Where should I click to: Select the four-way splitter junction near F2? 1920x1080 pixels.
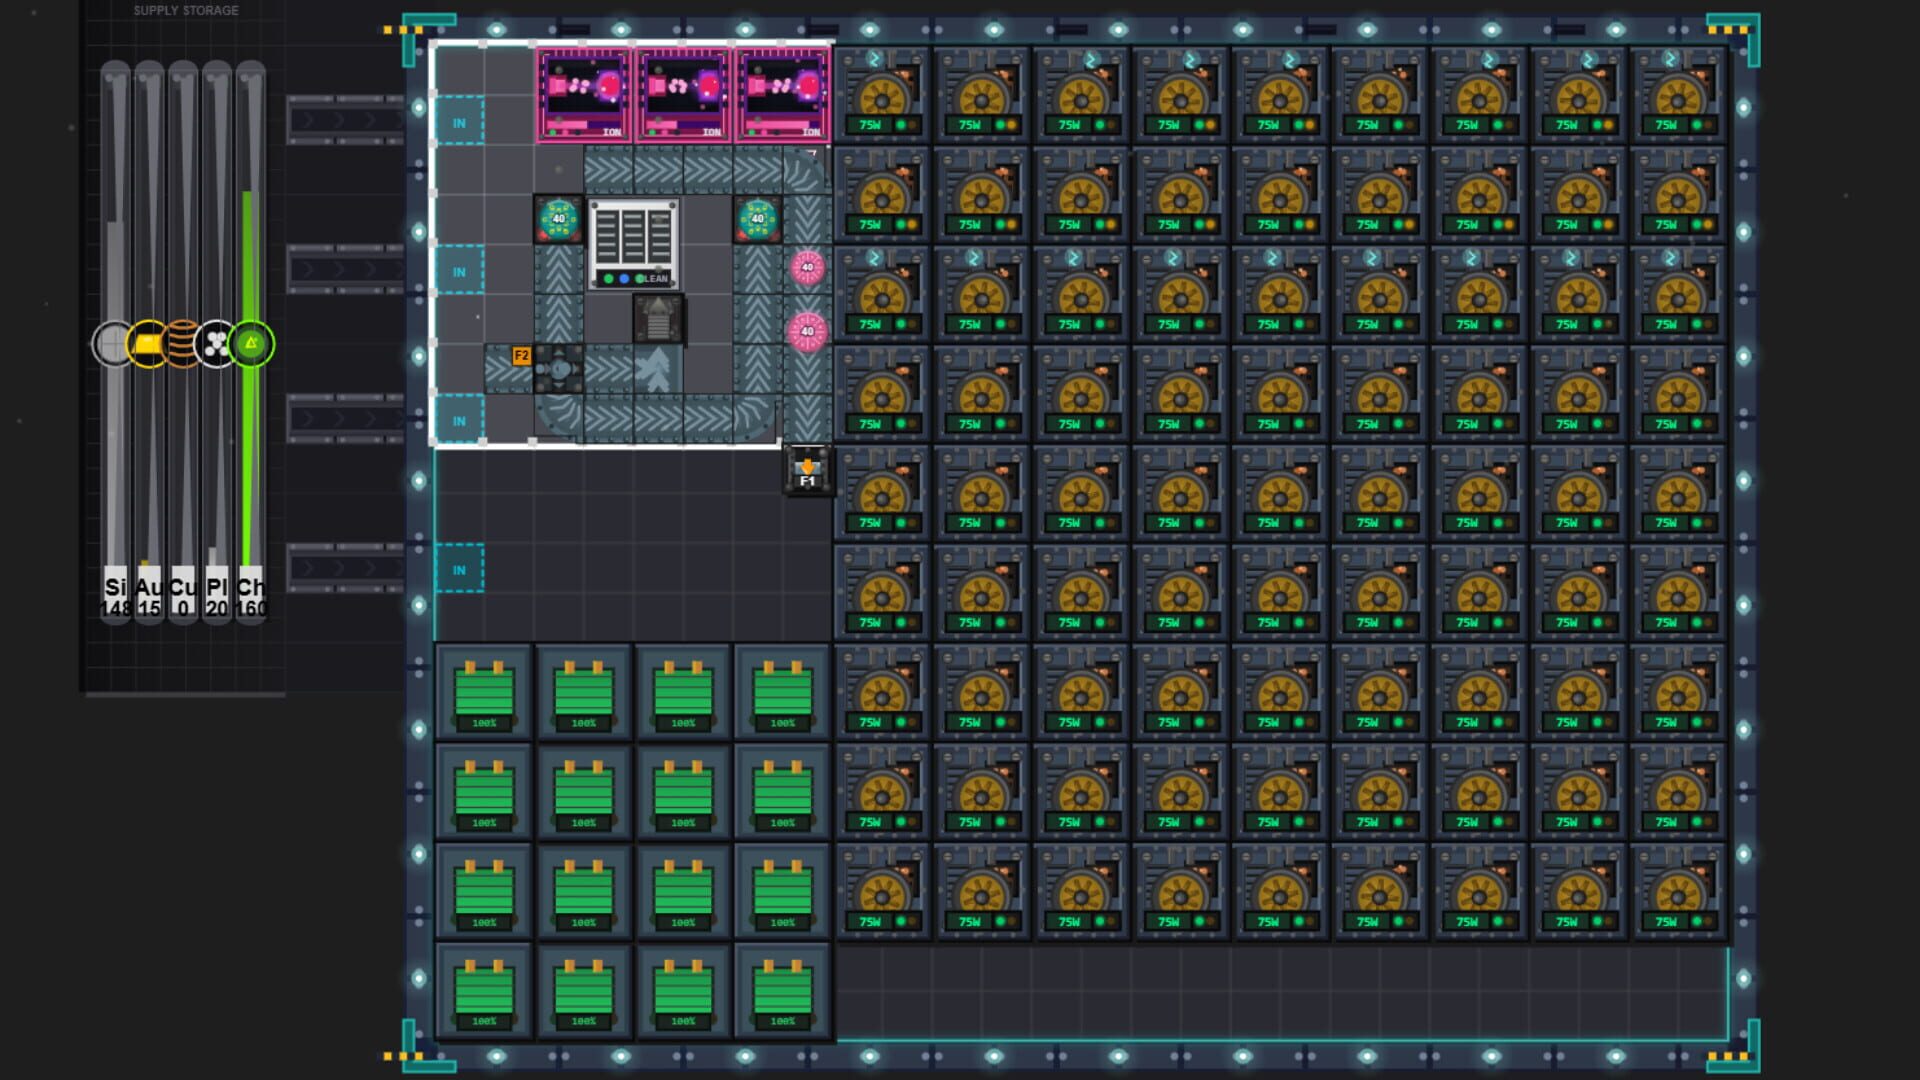point(559,369)
